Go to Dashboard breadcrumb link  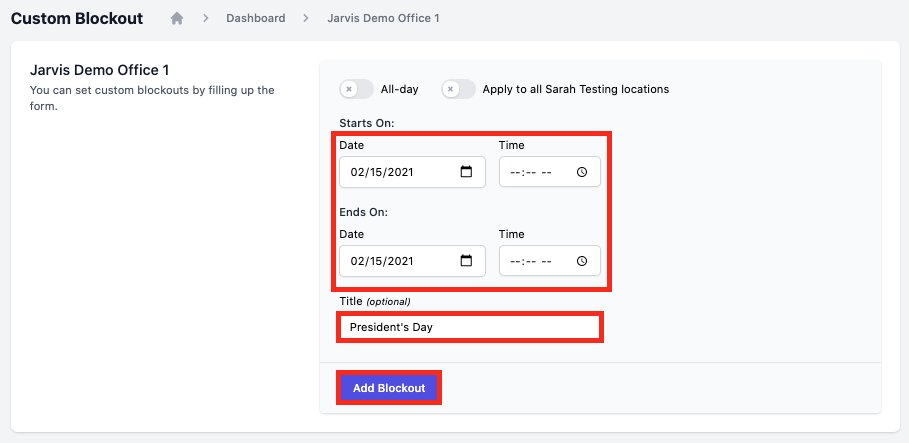click(x=256, y=18)
